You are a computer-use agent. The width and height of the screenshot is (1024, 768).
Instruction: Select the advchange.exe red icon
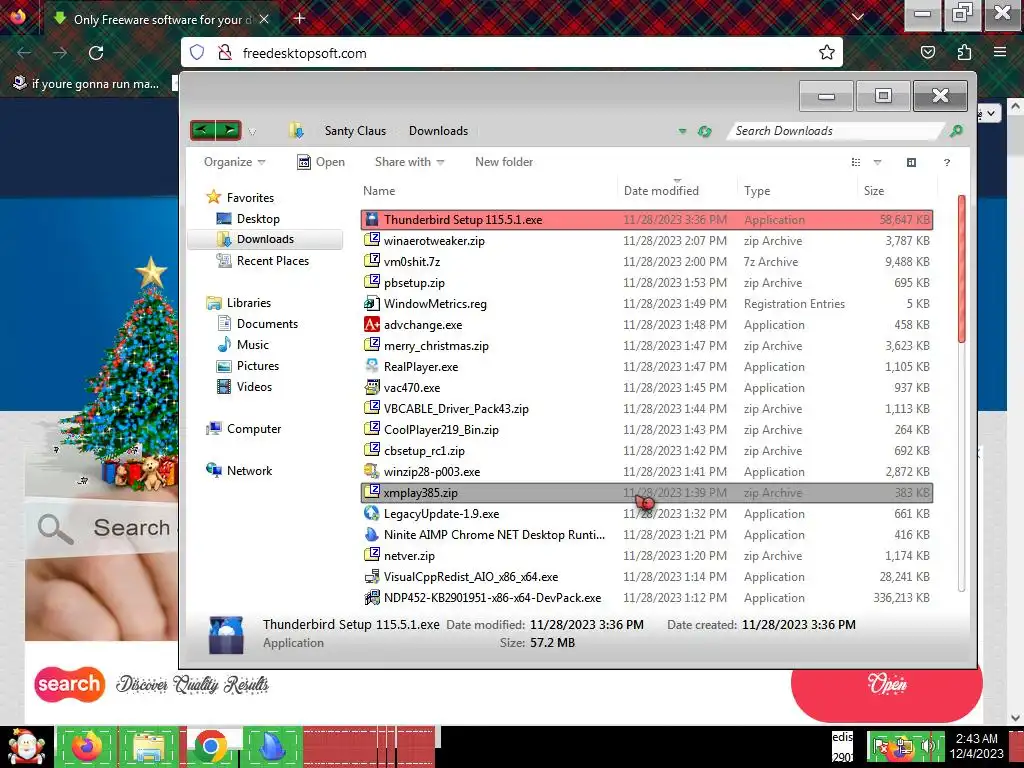coord(372,325)
